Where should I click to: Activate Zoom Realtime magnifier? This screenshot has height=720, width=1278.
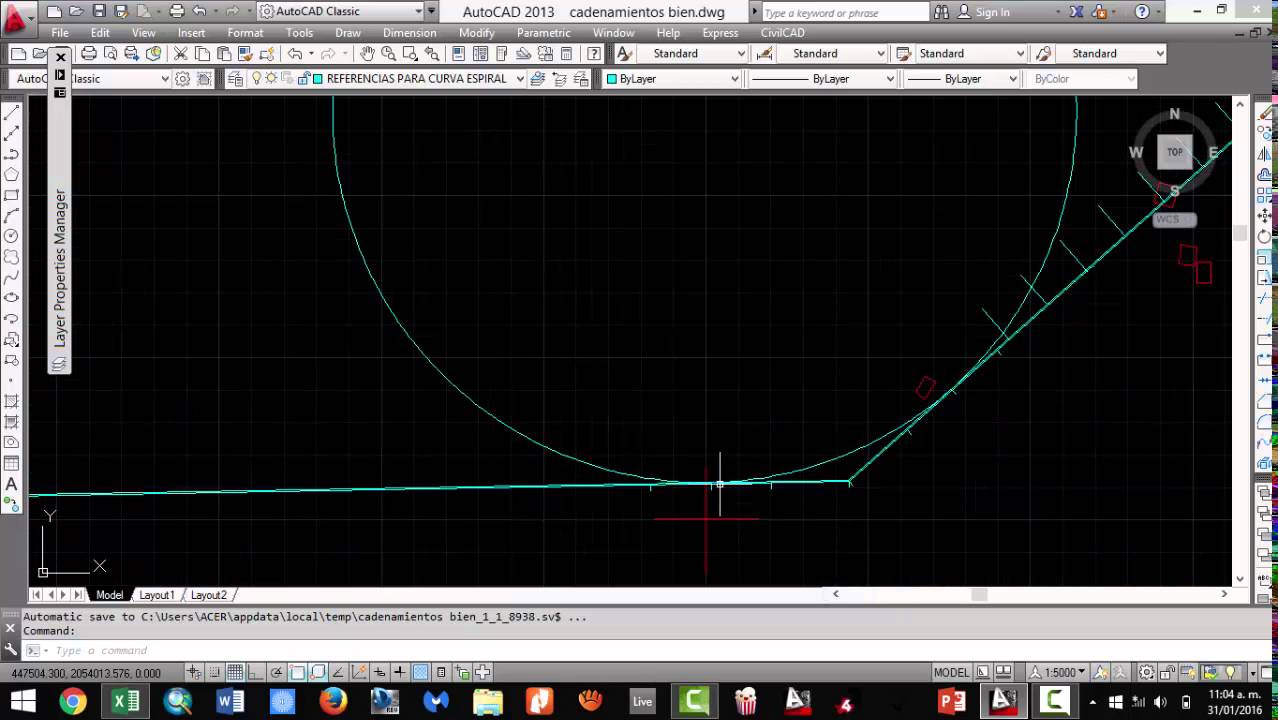(x=388, y=54)
